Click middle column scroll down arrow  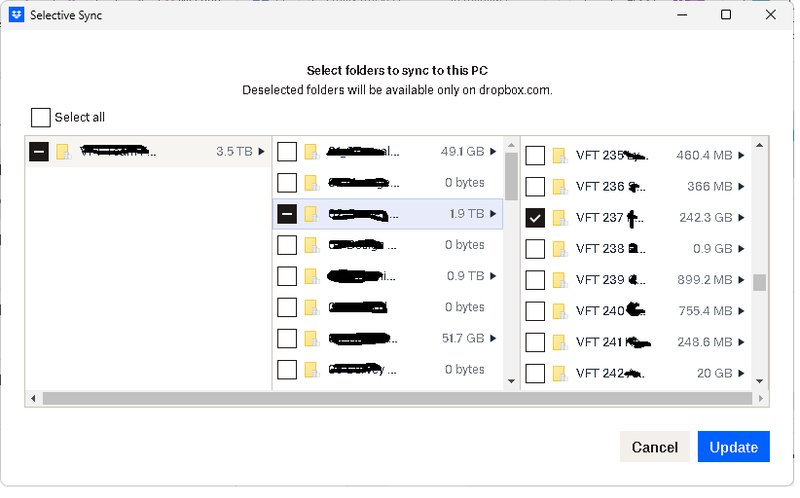point(511,382)
